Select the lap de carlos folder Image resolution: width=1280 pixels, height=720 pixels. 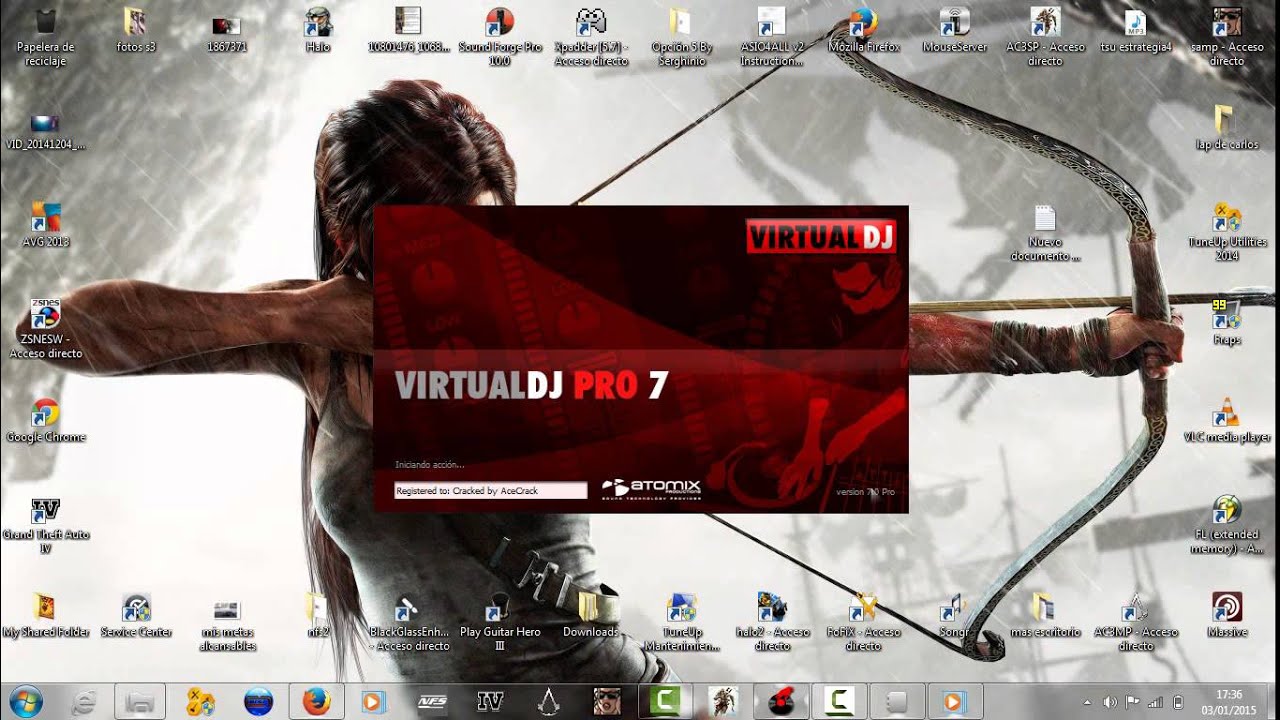(x=1227, y=127)
